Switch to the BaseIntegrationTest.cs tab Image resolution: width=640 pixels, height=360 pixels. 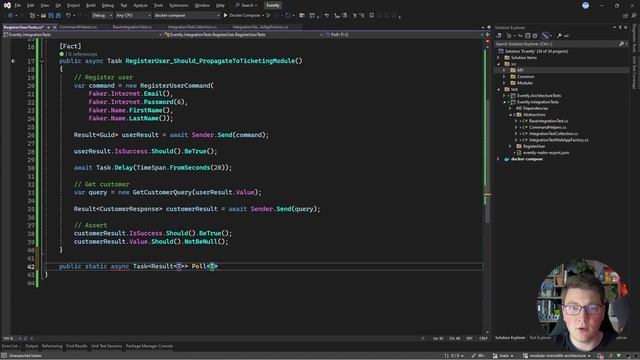pyautogui.click(x=132, y=27)
